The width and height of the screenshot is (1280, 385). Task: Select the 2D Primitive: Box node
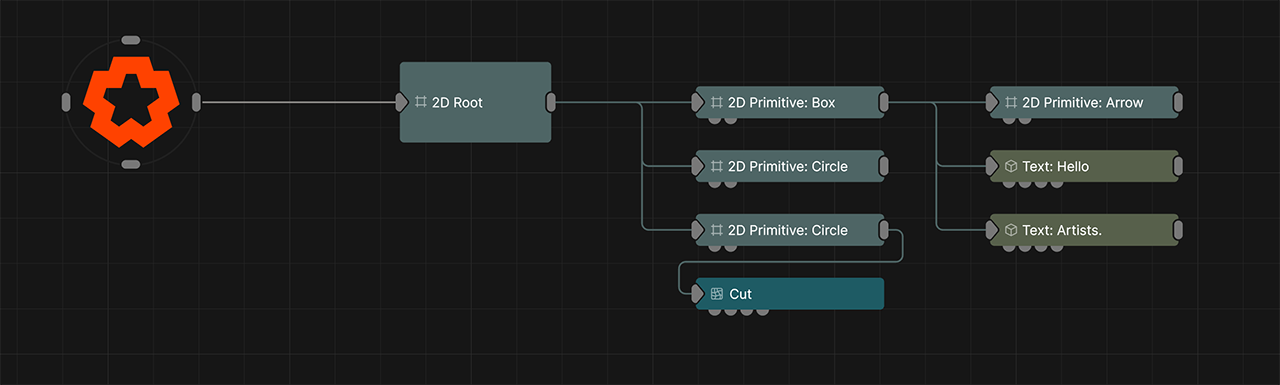[x=790, y=102]
